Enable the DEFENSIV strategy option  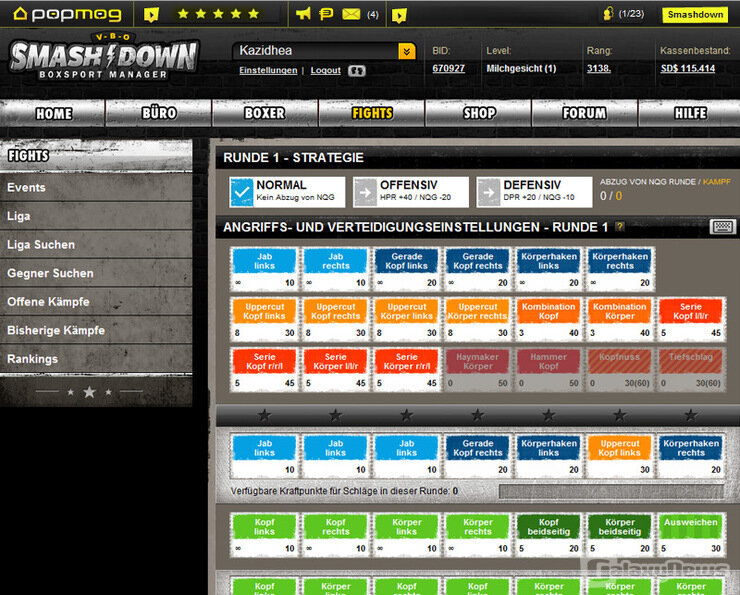click(x=488, y=192)
